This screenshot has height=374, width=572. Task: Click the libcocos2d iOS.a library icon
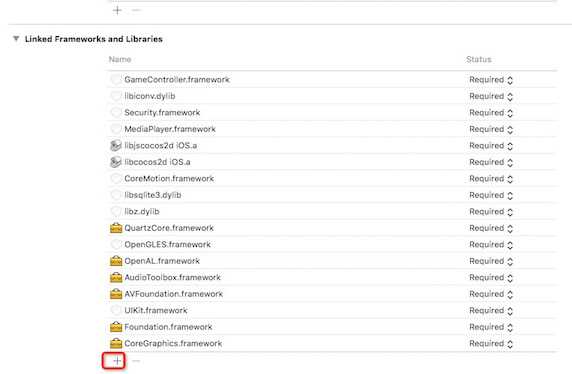click(x=116, y=162)
